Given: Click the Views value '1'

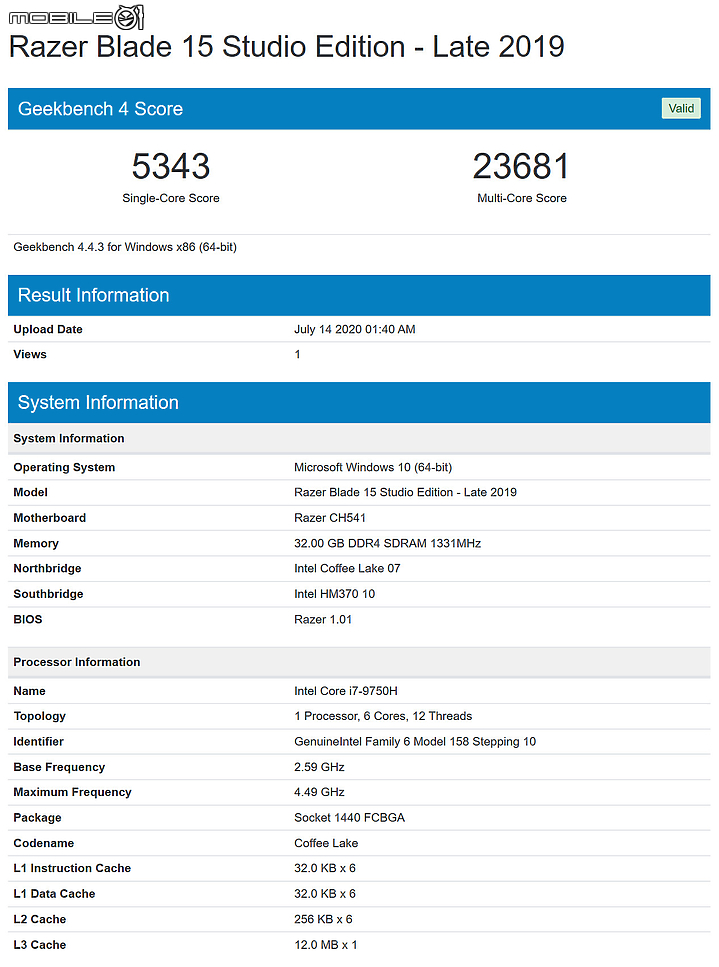Looking at the screenshot, I should (x=297, y=355).
